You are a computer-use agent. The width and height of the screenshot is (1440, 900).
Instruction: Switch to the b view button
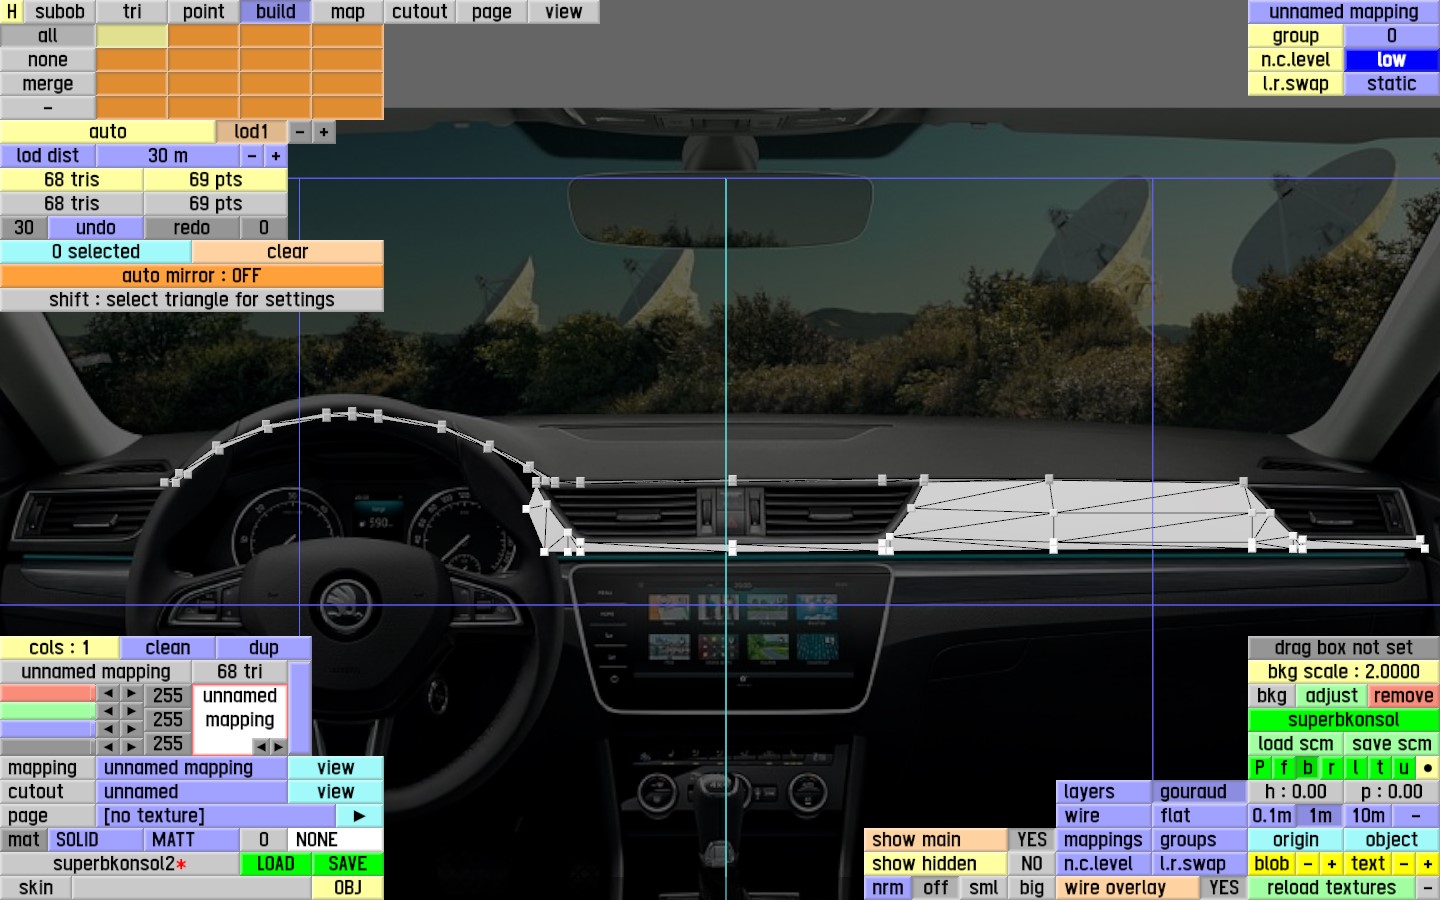(x=1308, y=768)
